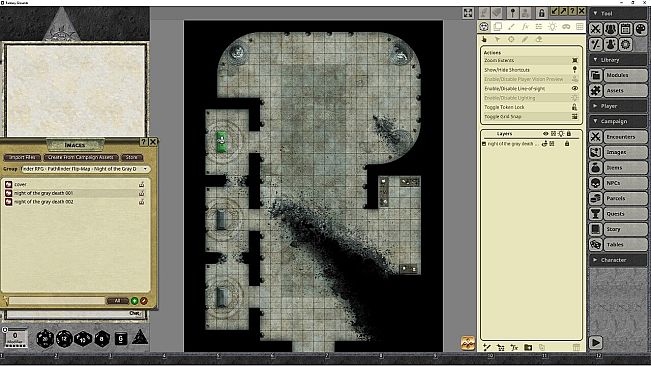Viewport: 651px width, 366px height.
Task: Switch to the paint brush tab
Action: click(511, 27)
